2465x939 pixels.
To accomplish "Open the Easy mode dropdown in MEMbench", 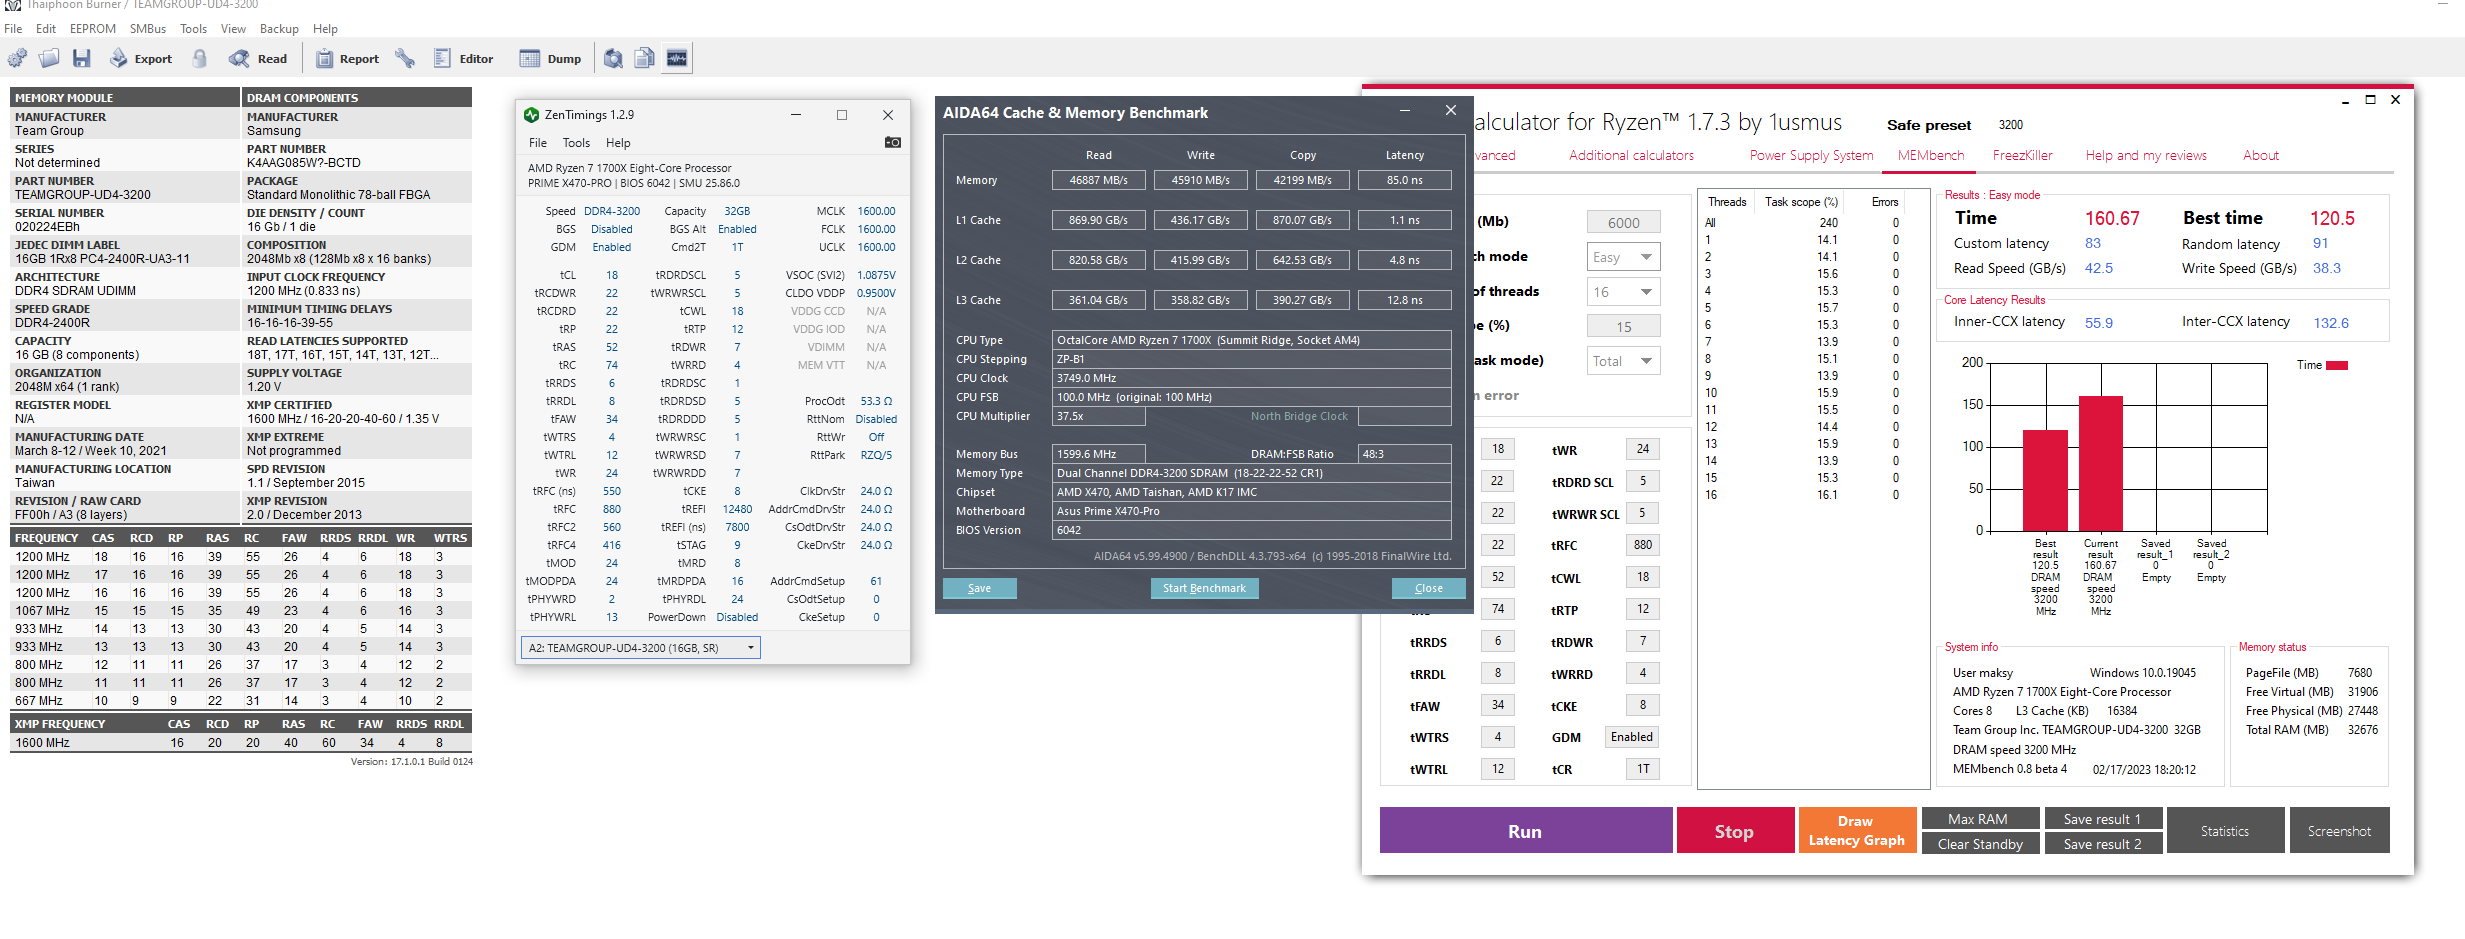I will coord(1624,257).
